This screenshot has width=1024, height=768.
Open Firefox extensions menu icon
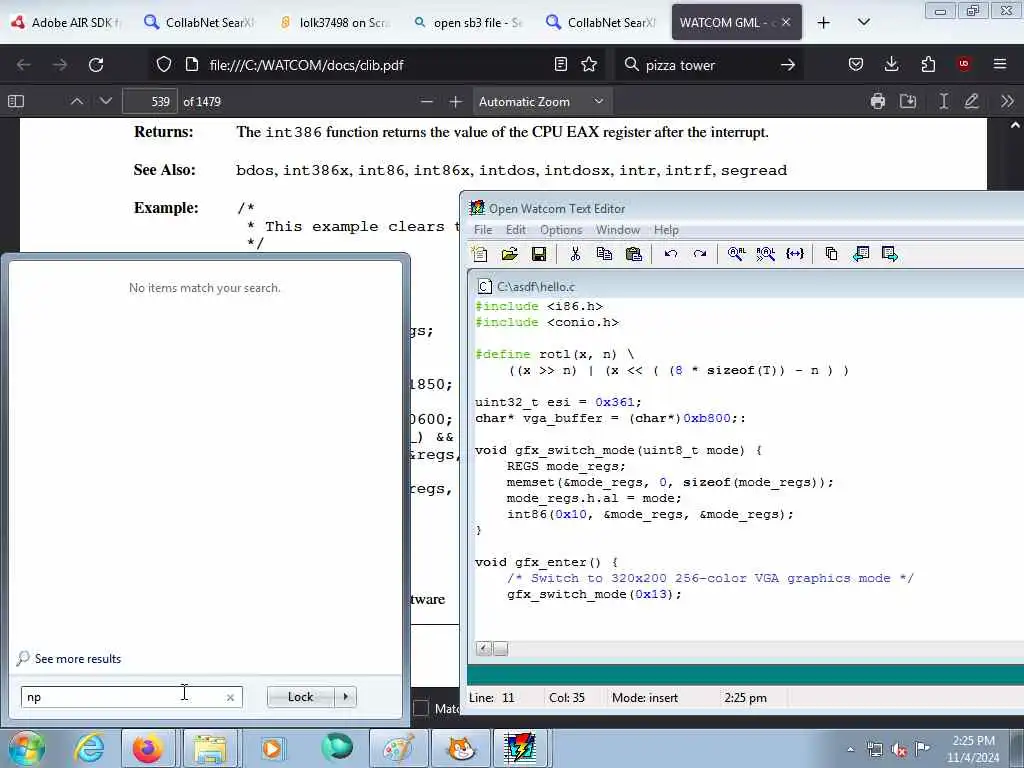[928, 64]
